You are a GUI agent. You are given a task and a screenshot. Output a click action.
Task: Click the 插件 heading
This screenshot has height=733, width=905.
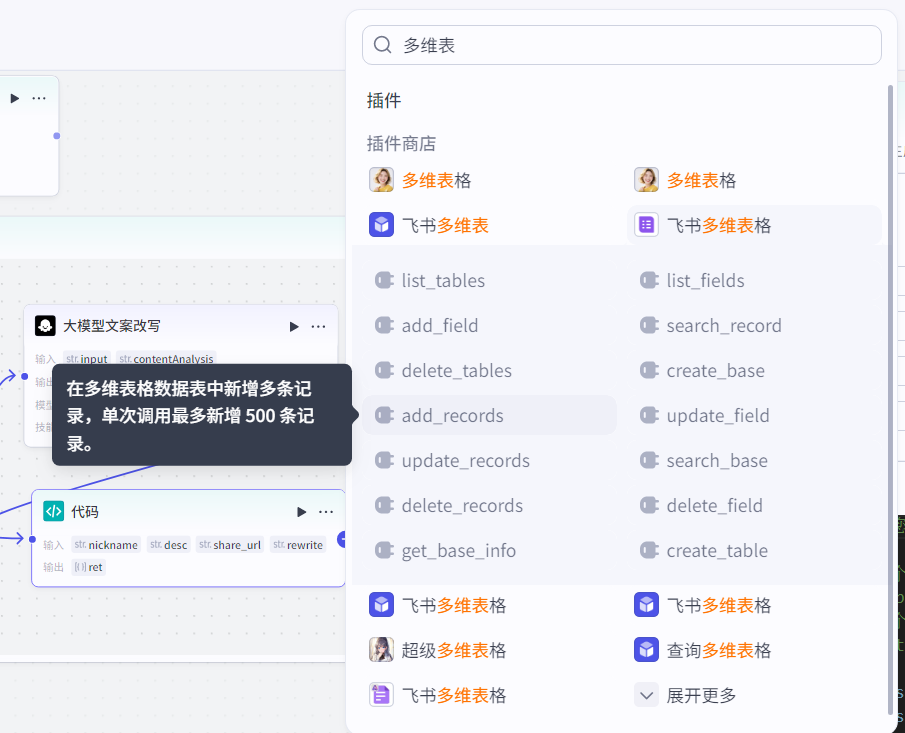click(x=384, y=100)
